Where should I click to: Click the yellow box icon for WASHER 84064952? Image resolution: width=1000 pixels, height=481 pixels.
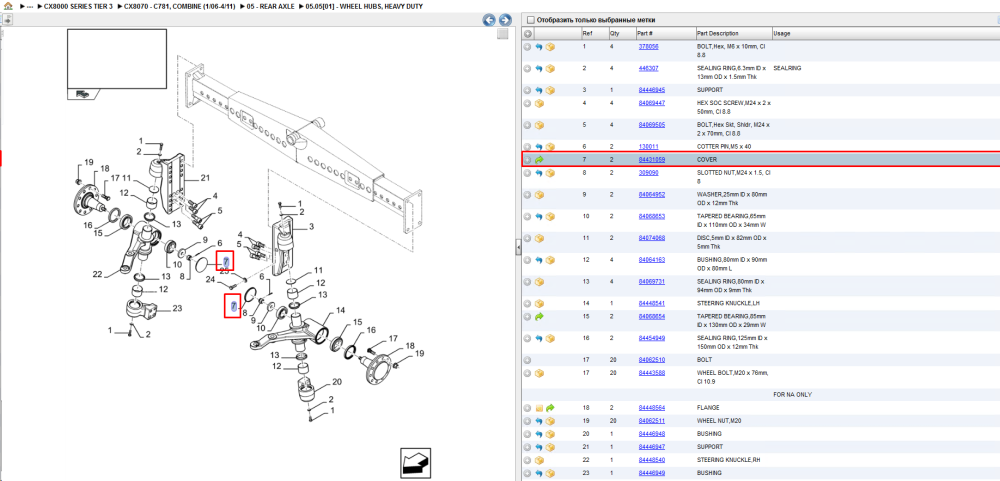(x=539, y=195)
